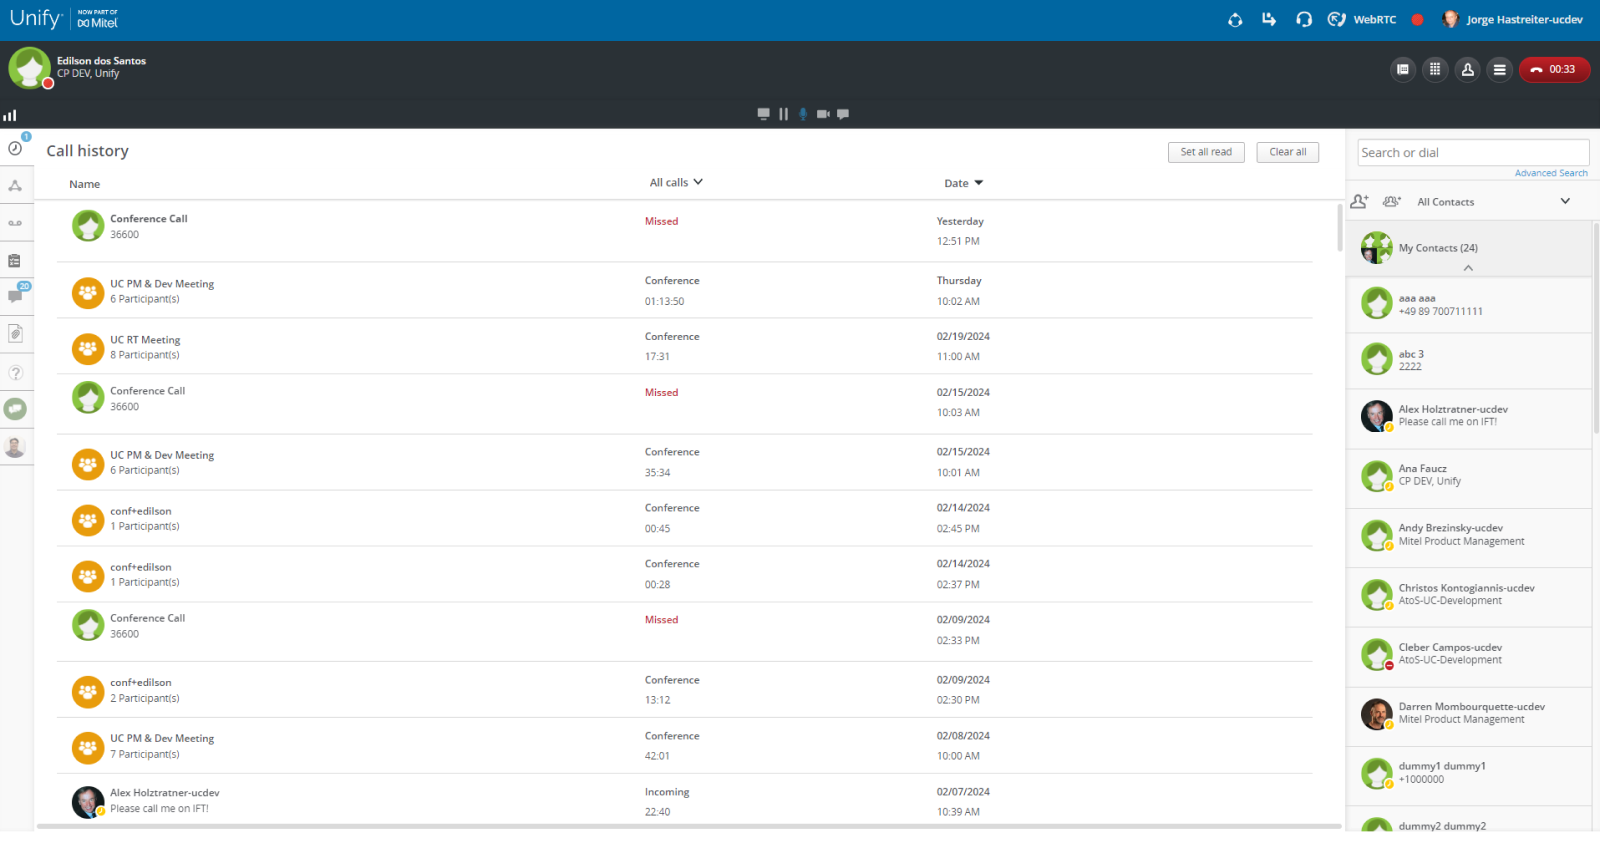
Task: Toggle hold with the pause icon
Action: click(x=783, y=114)
